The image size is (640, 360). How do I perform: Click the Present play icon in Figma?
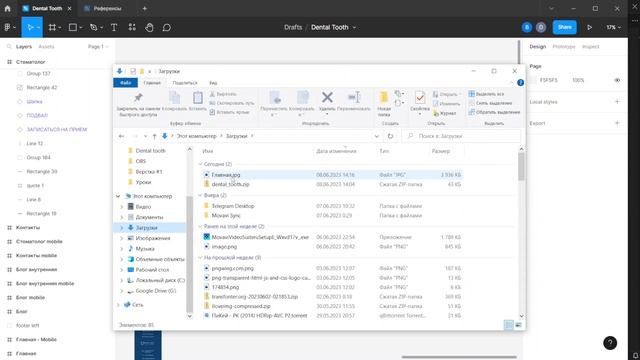(589, 27)
